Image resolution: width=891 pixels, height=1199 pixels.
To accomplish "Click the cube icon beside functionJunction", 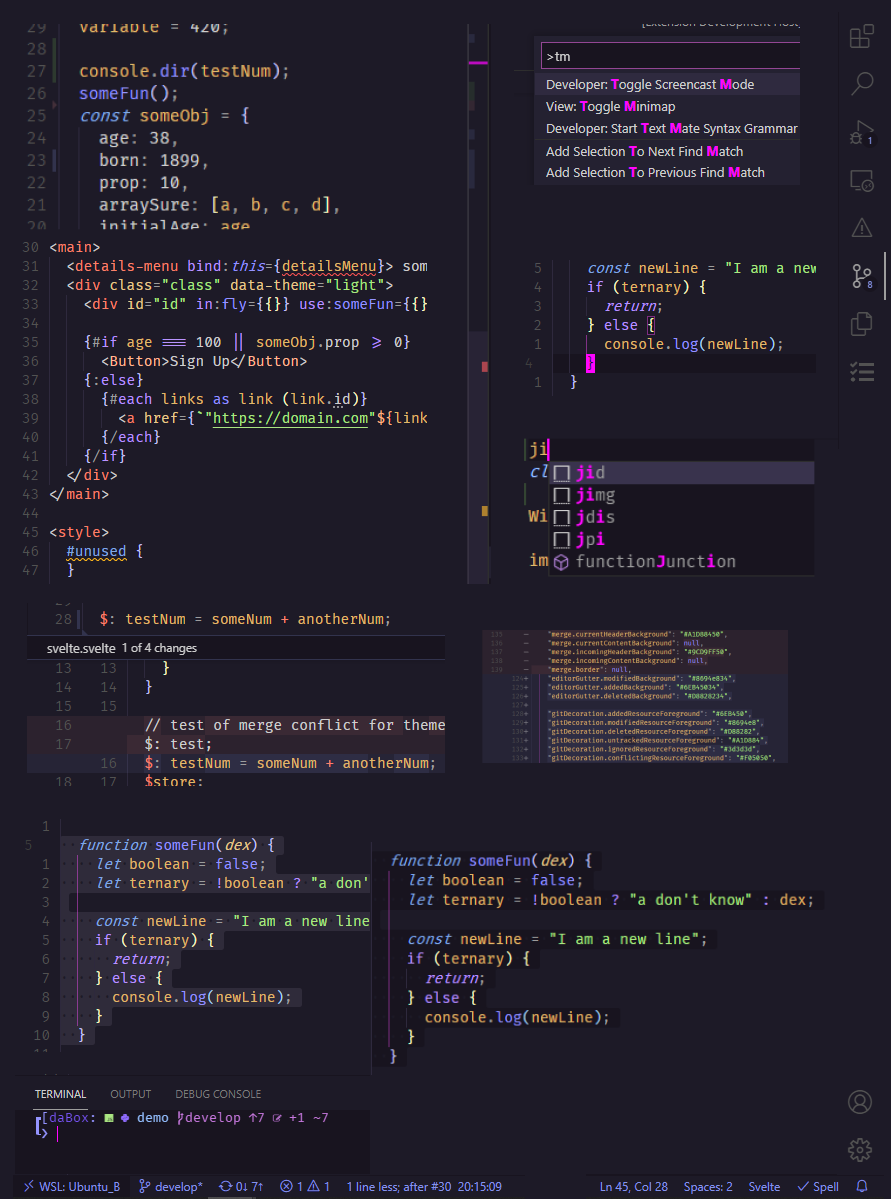I will pos(562,562).
